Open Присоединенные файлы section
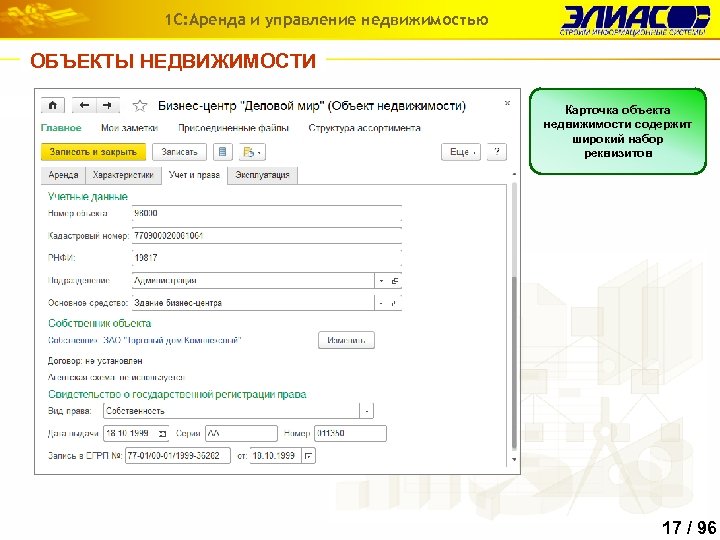This screenshot has width=720, height=540. coord(233,128)
